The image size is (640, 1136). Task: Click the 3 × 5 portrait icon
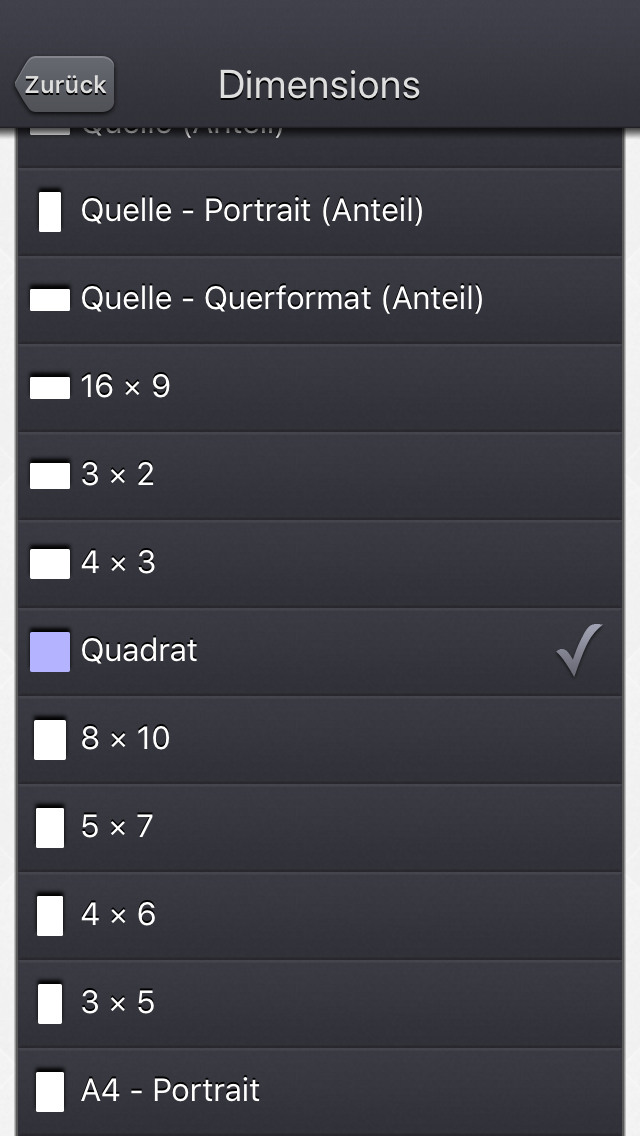(50, 1003)
